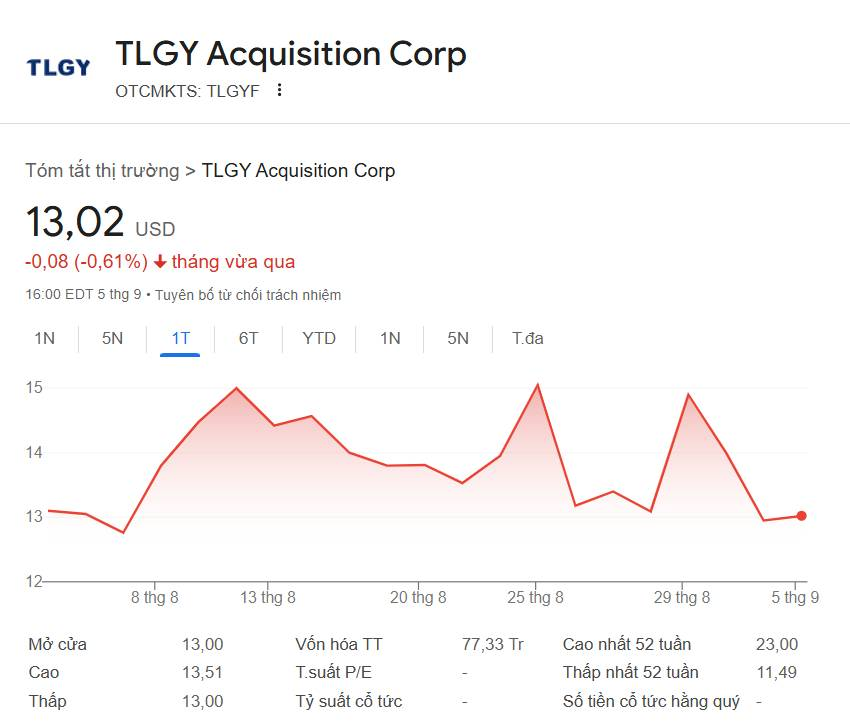Click the Vốn hóa TT value 77,33 Tr
This screenshot has width=850, height=727.
click(493, 644)
